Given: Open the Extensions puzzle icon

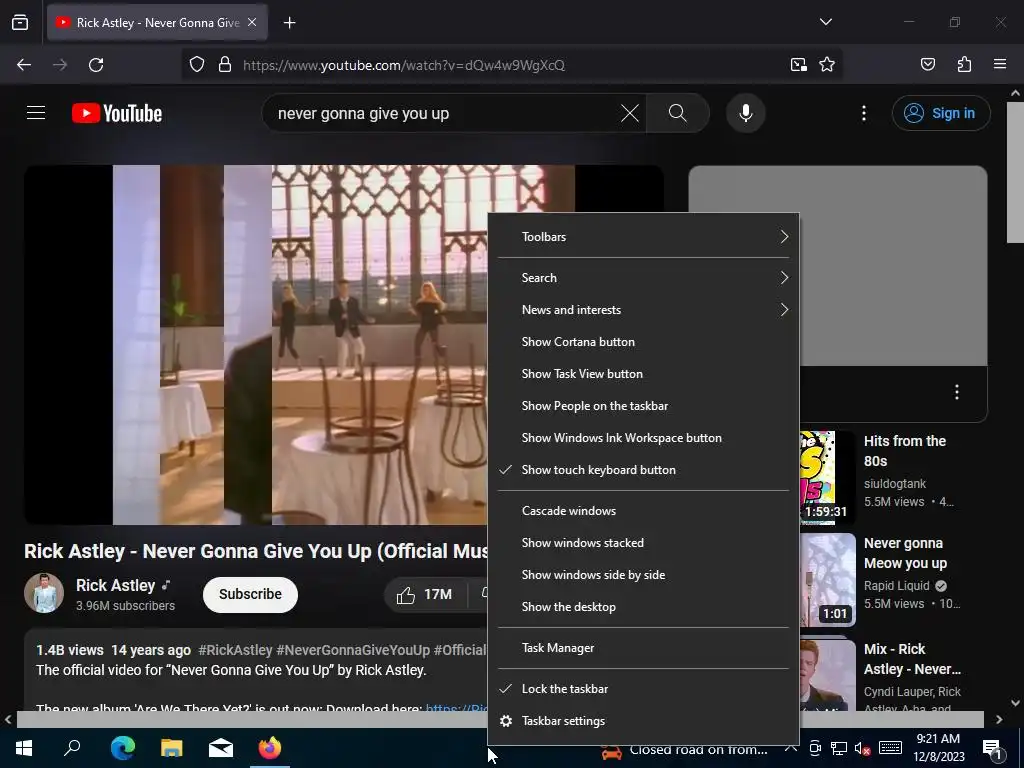Looking at the screenshot, I should (964, 64).
